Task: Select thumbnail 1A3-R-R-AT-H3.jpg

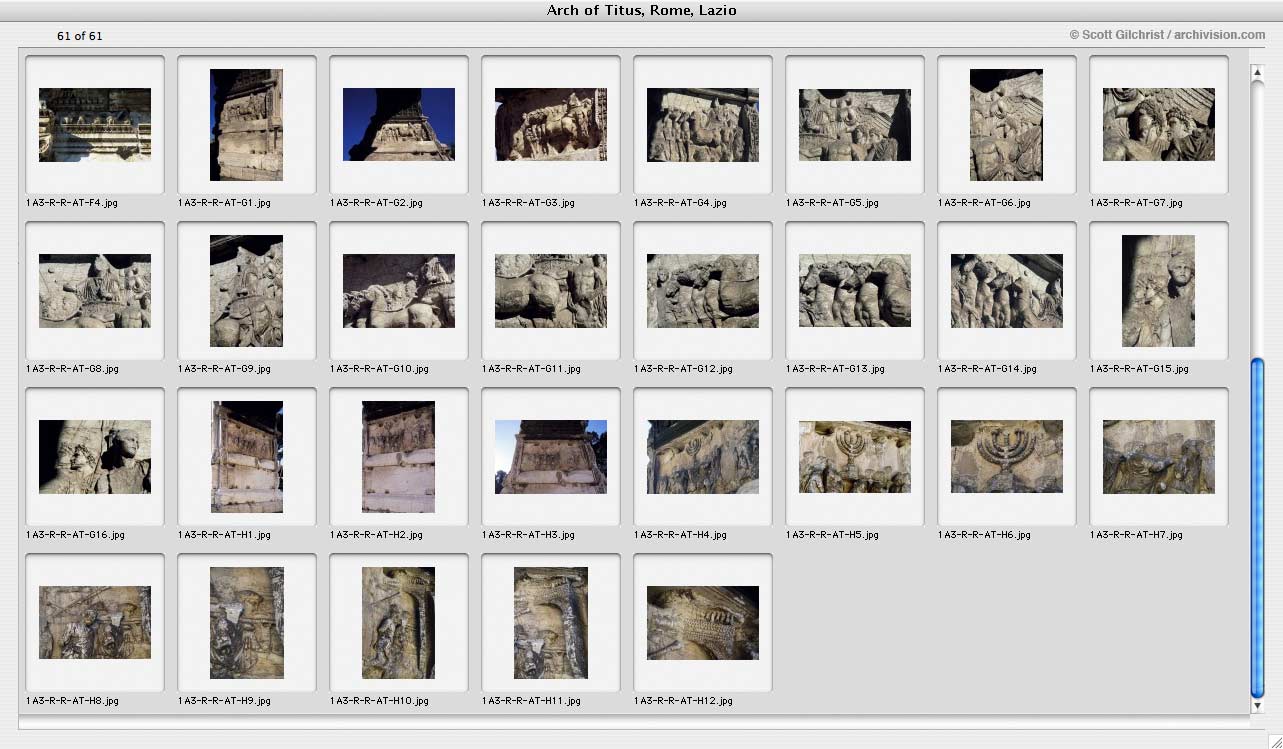Action: pos(551,457)
